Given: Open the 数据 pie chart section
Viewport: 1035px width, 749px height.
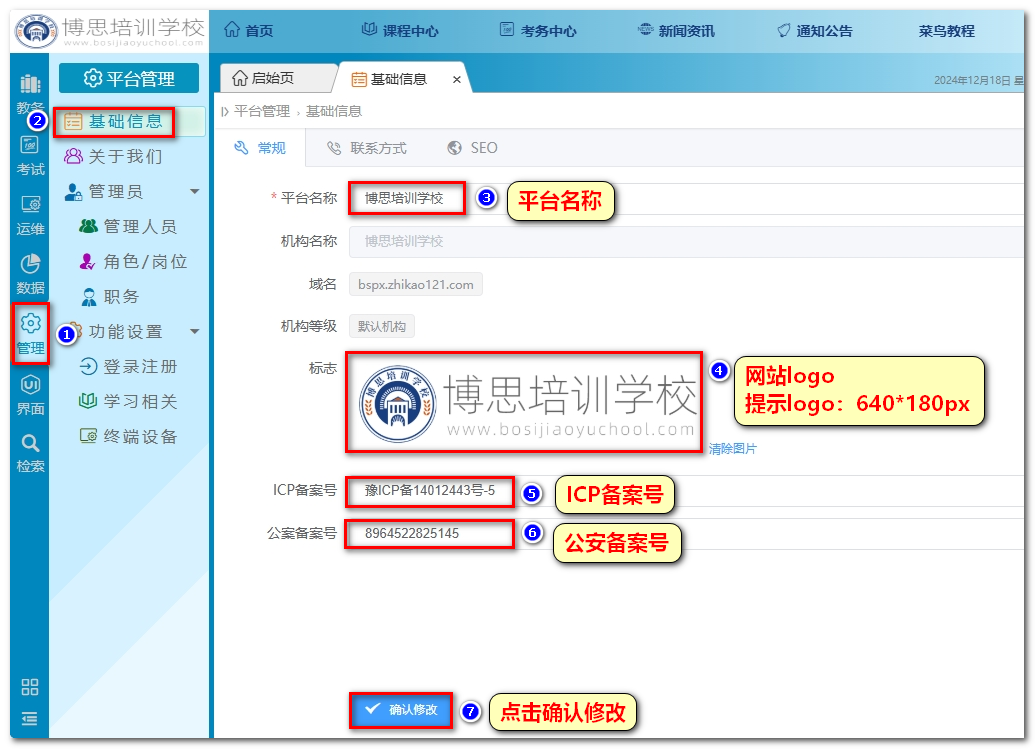Looking at the screenshot, I should 30,274.
